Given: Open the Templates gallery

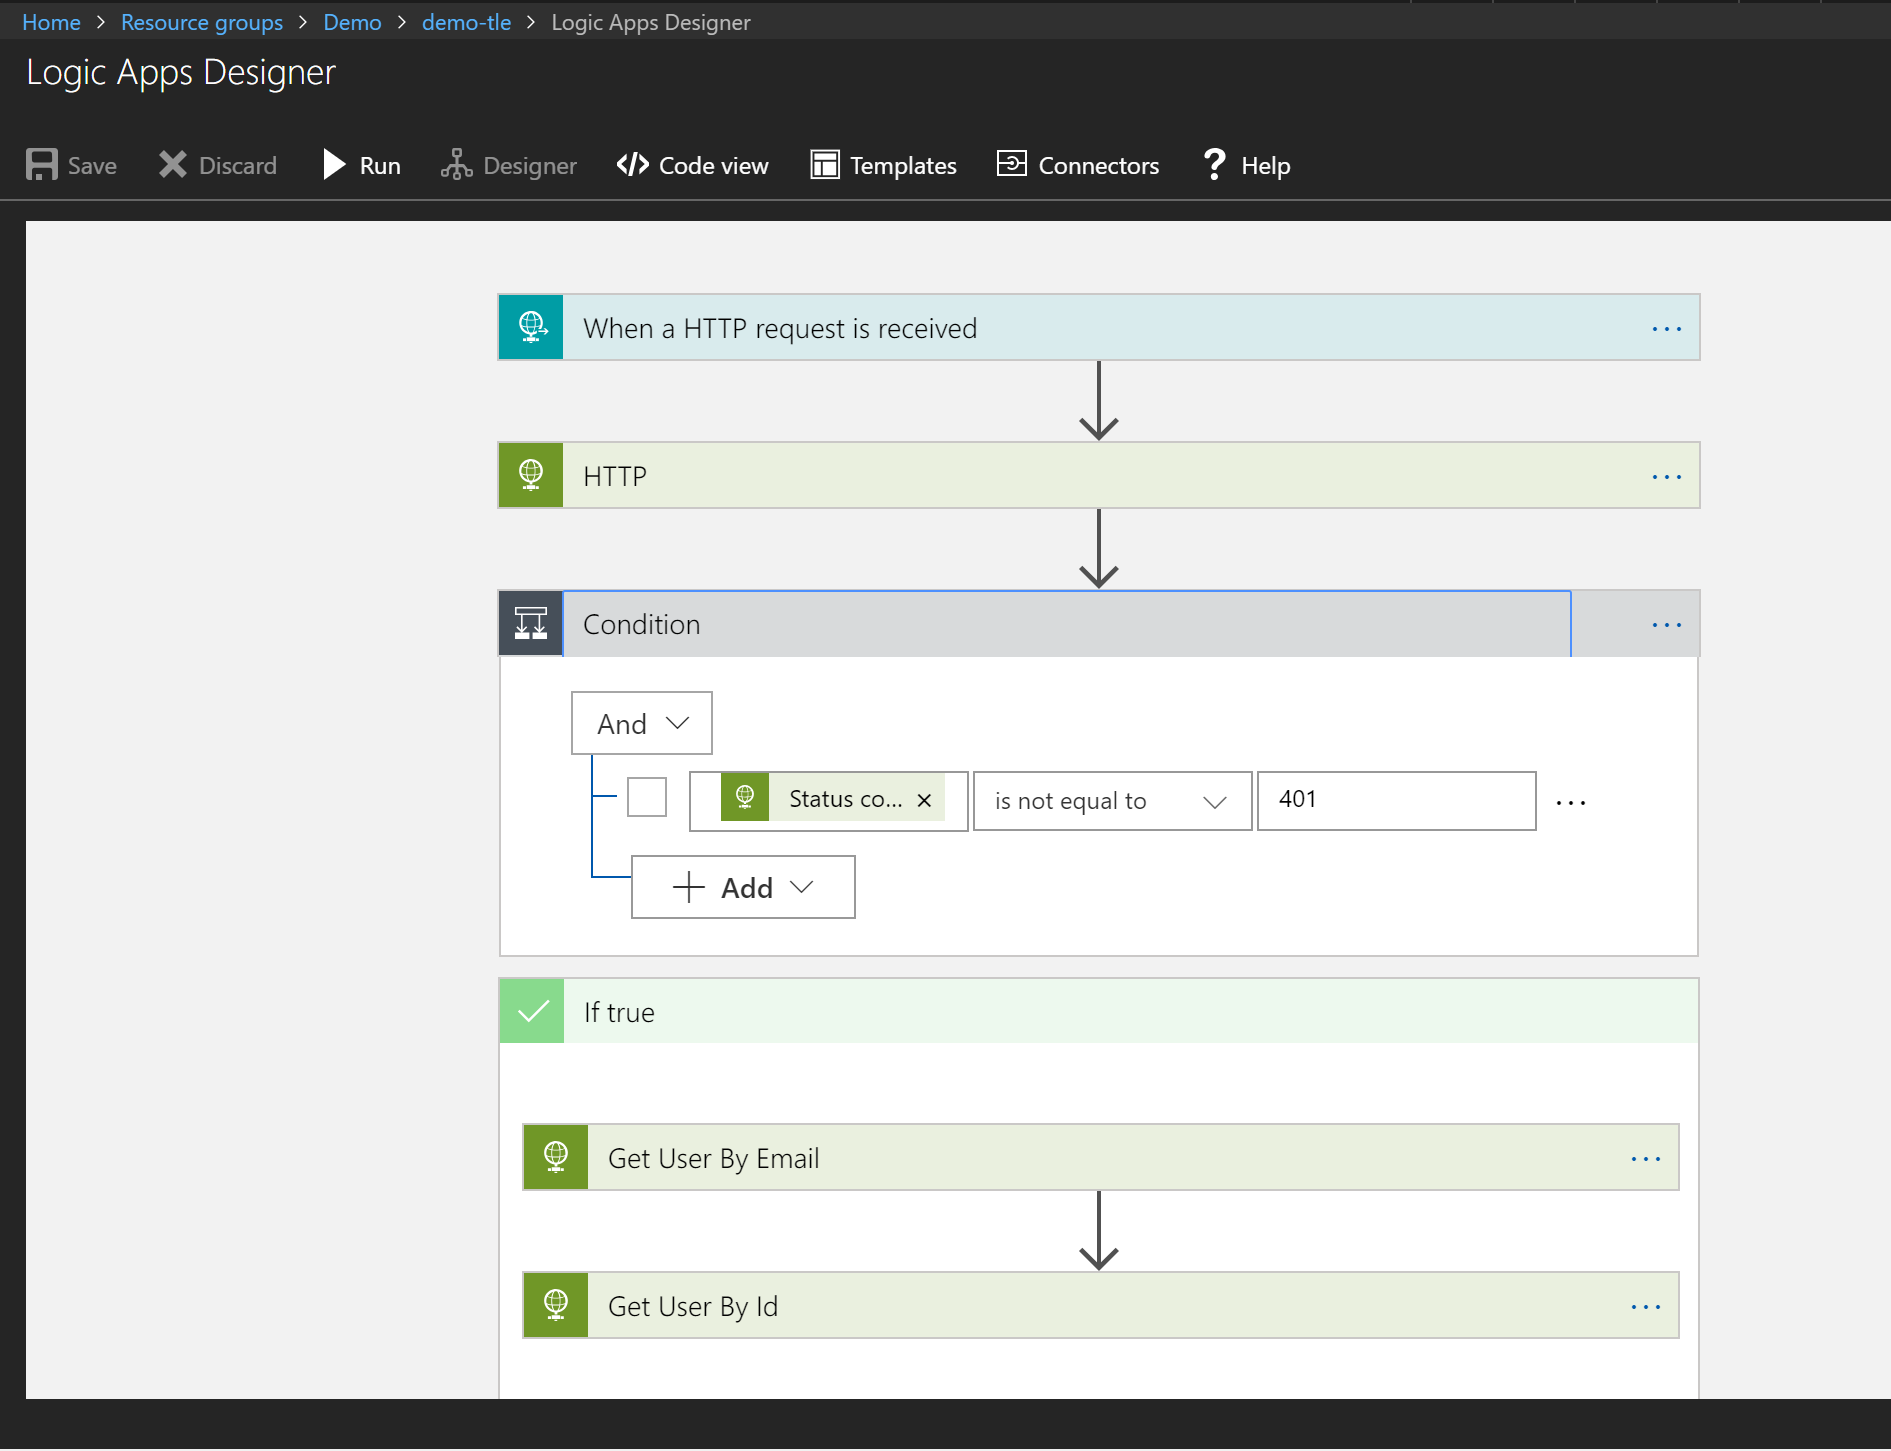Looking at the screenshot, I should pos(883,165).
